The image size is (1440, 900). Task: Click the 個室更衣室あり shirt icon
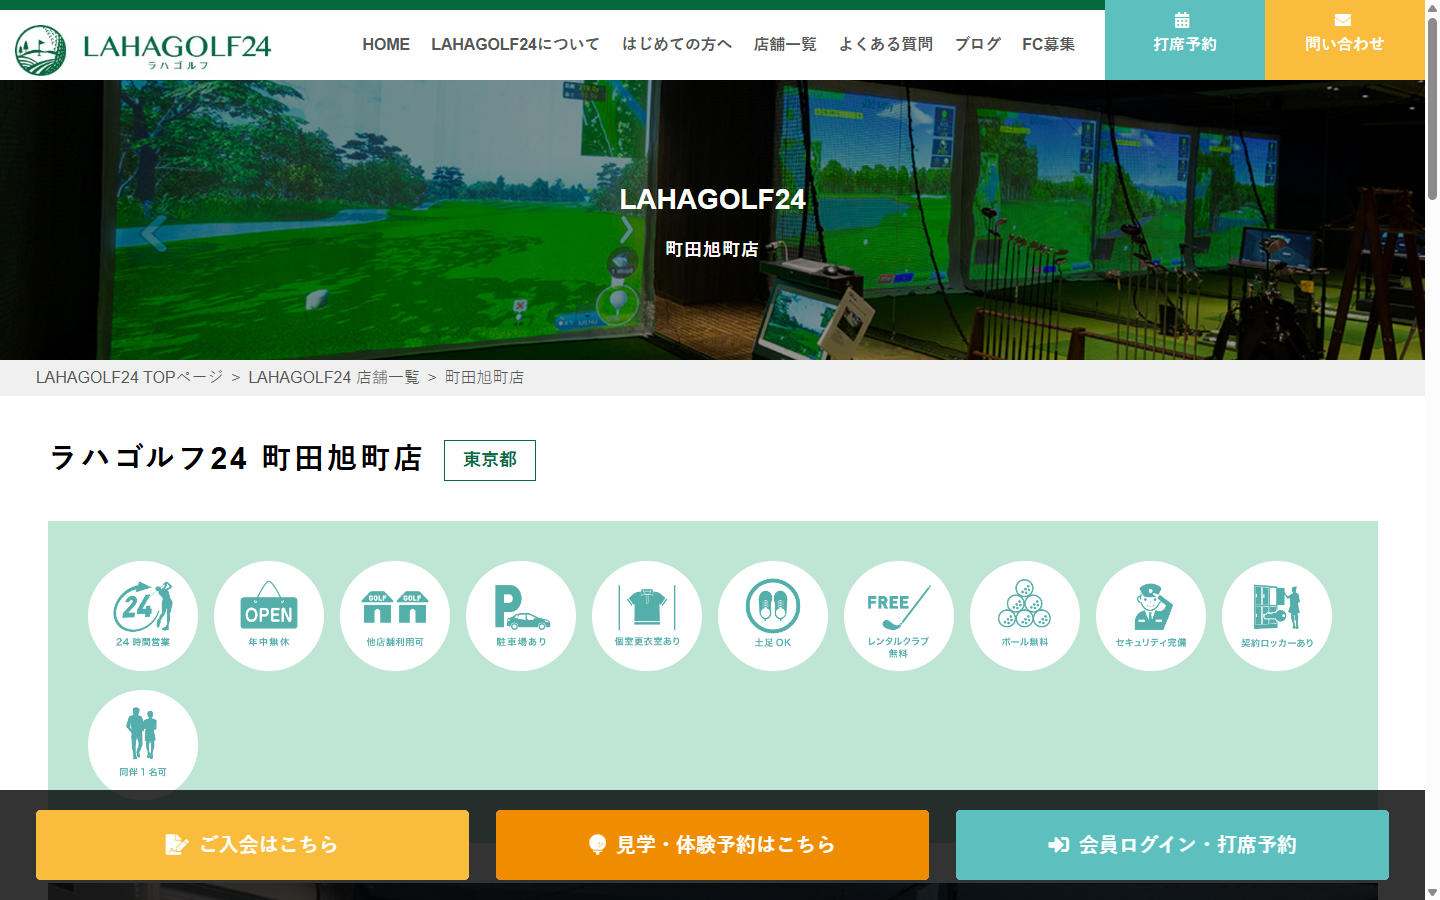click(x=647, y=616)
